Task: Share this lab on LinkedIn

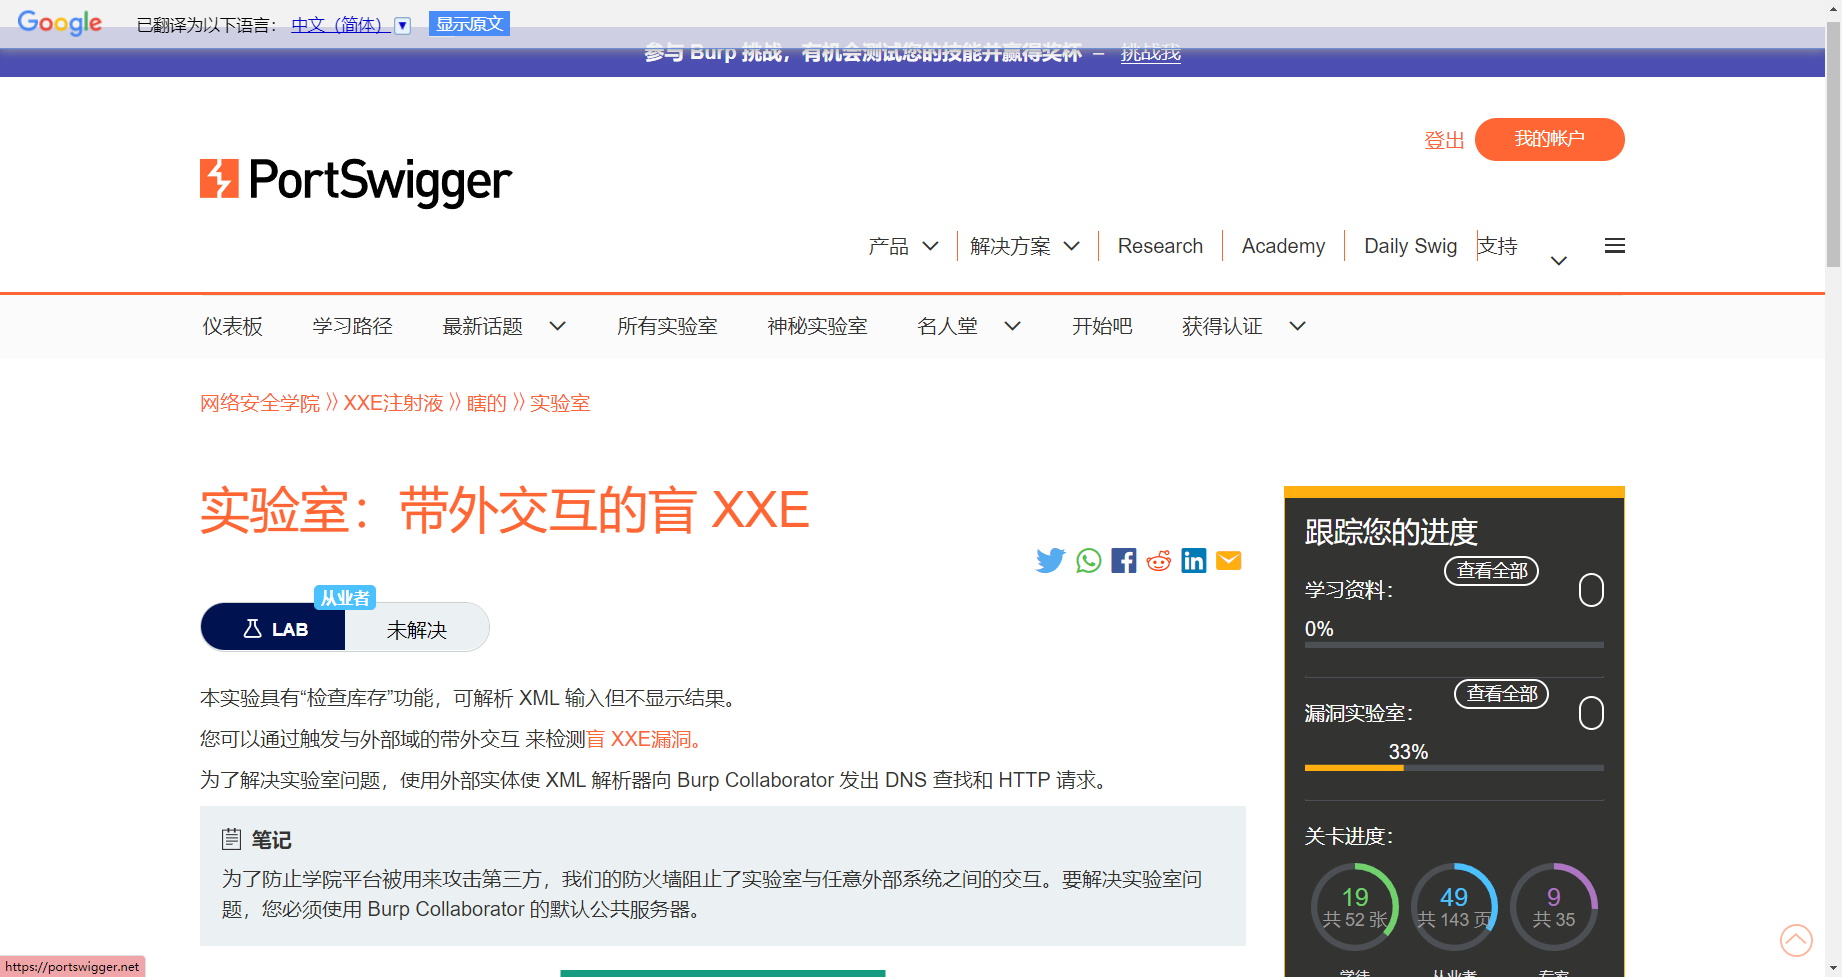Action: pos(1194,561)
